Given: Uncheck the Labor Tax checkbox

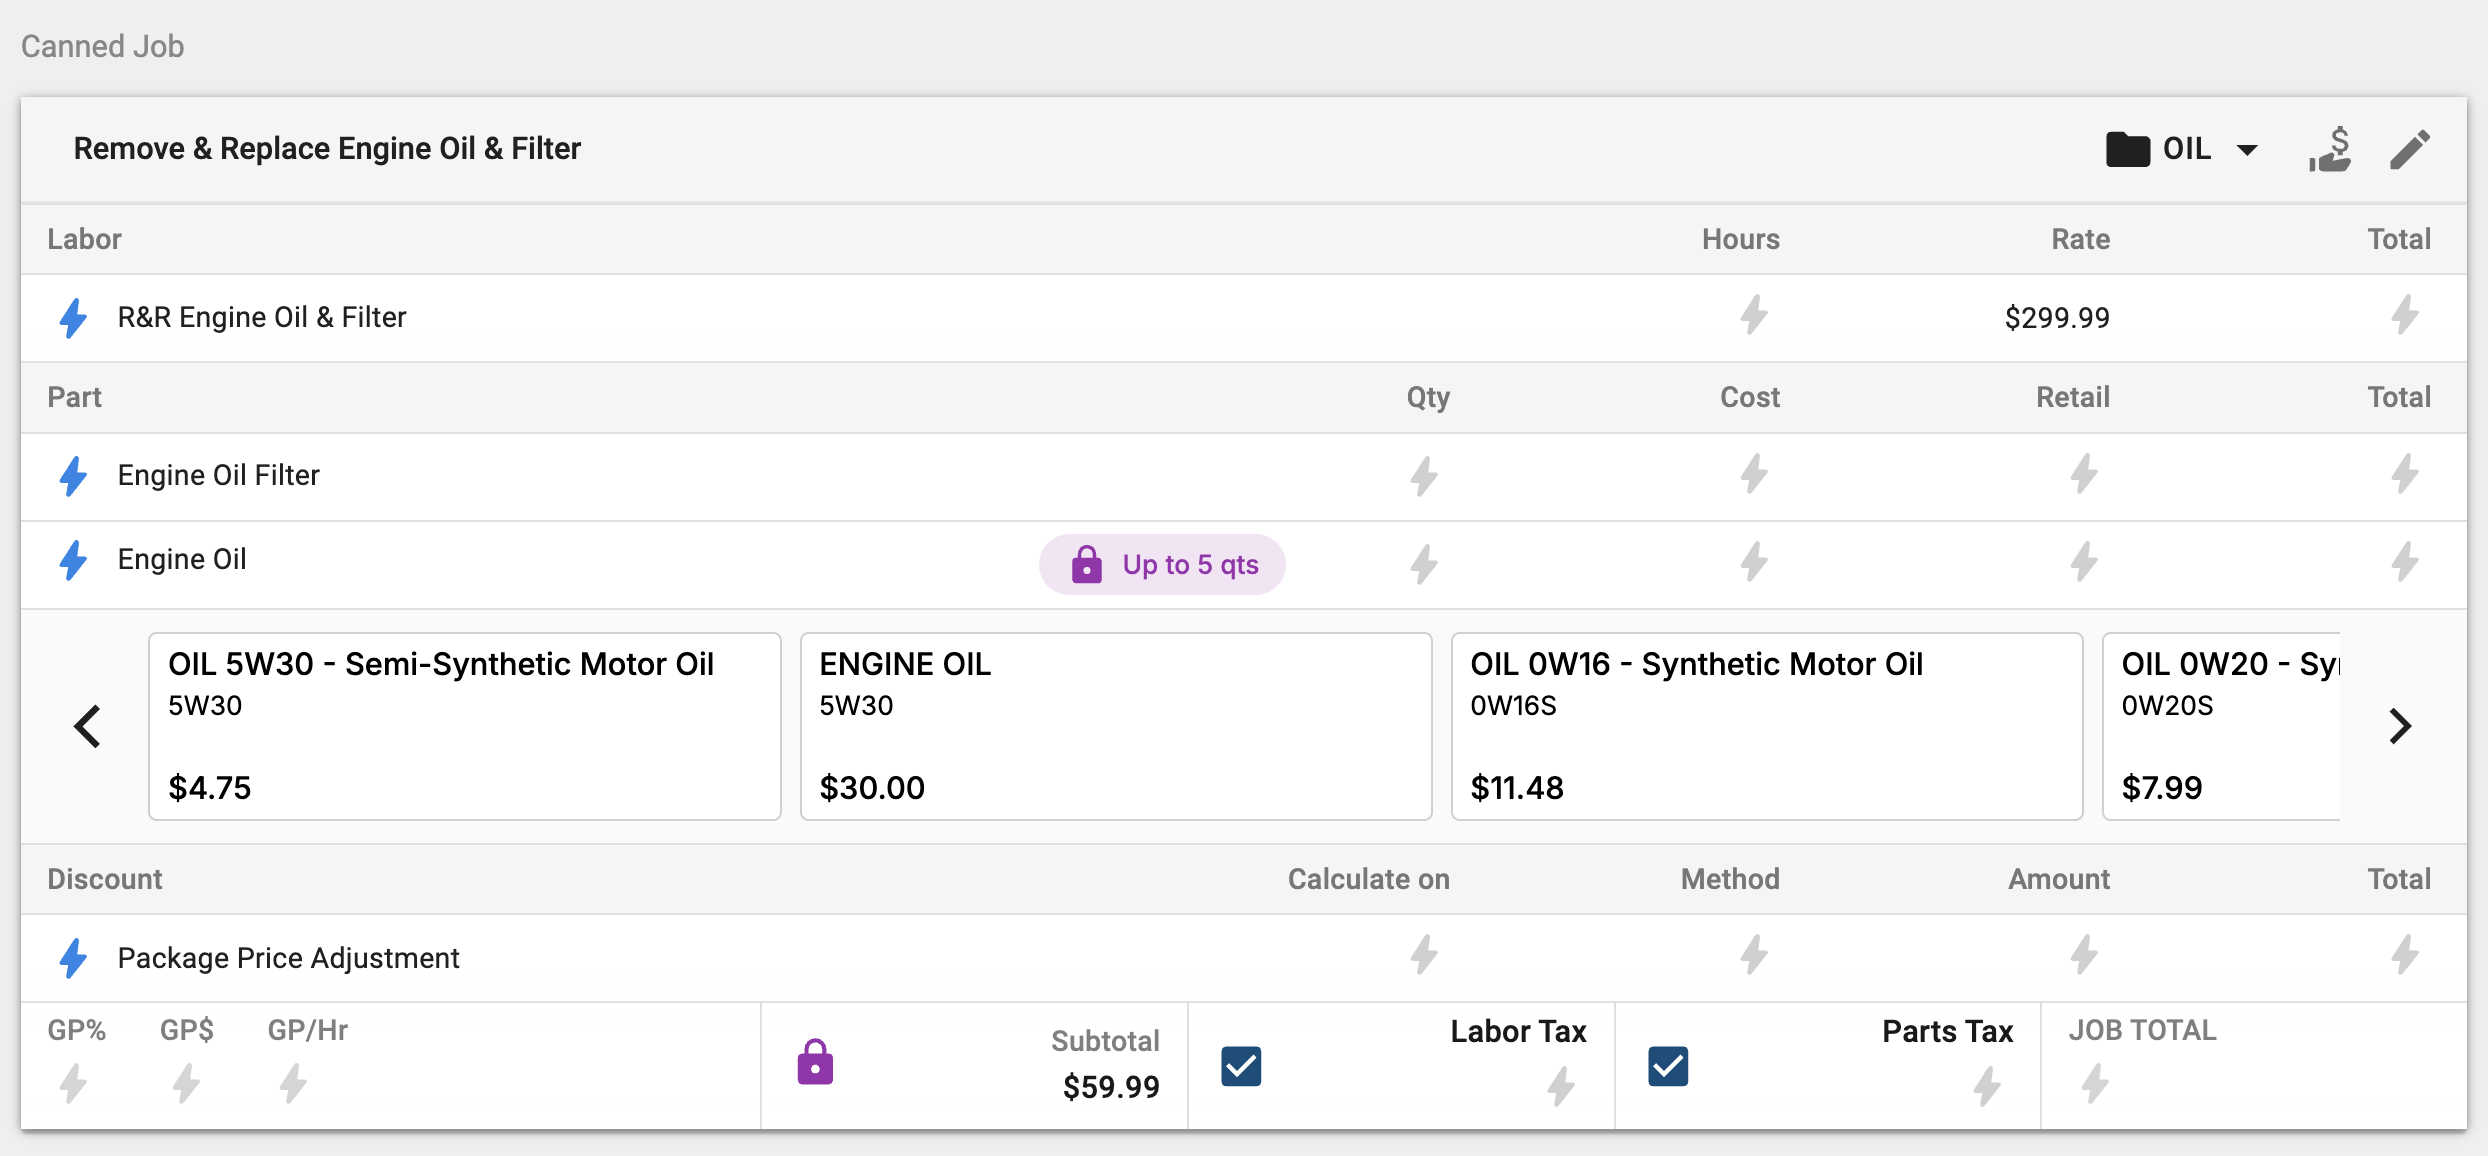Looking at the screenshot, I should tap(1241, 1066).
